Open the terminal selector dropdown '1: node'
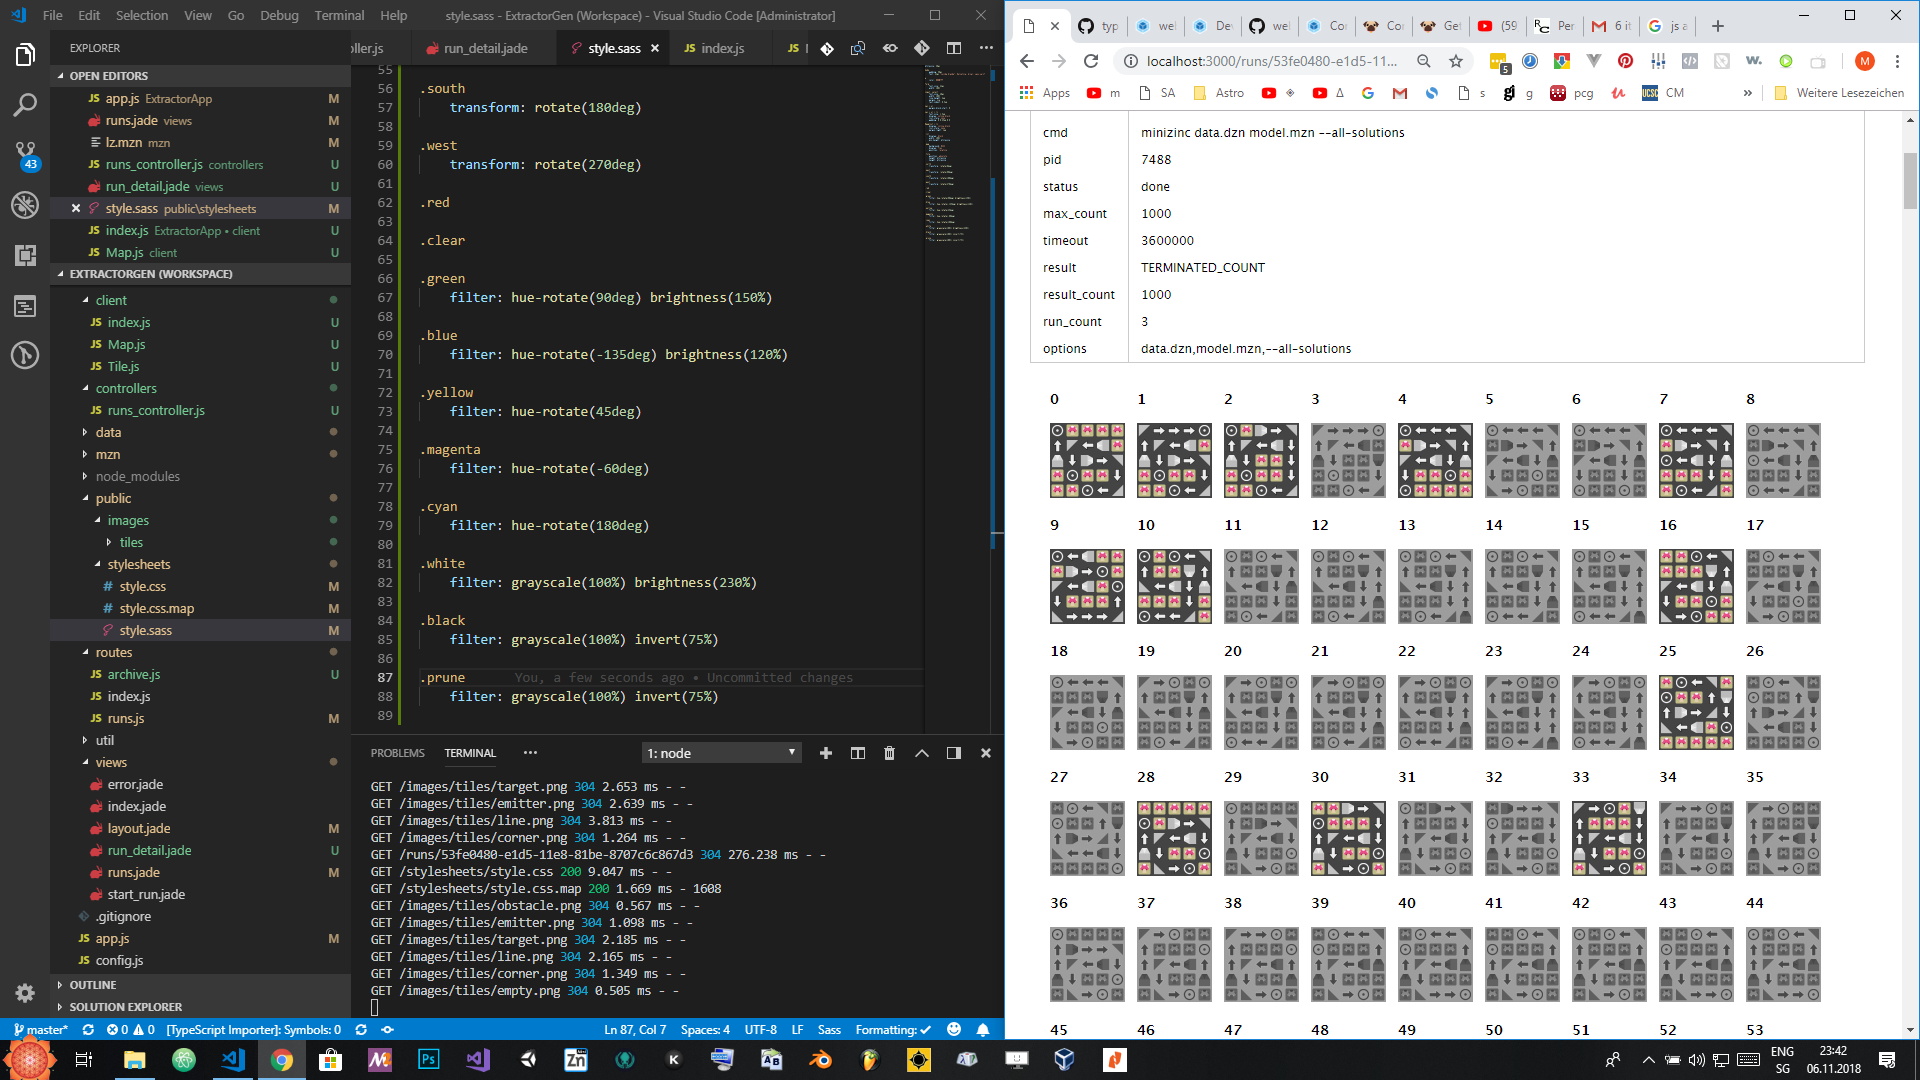The height and width of the screenshot is (1080, 1920). click(721, 753)
